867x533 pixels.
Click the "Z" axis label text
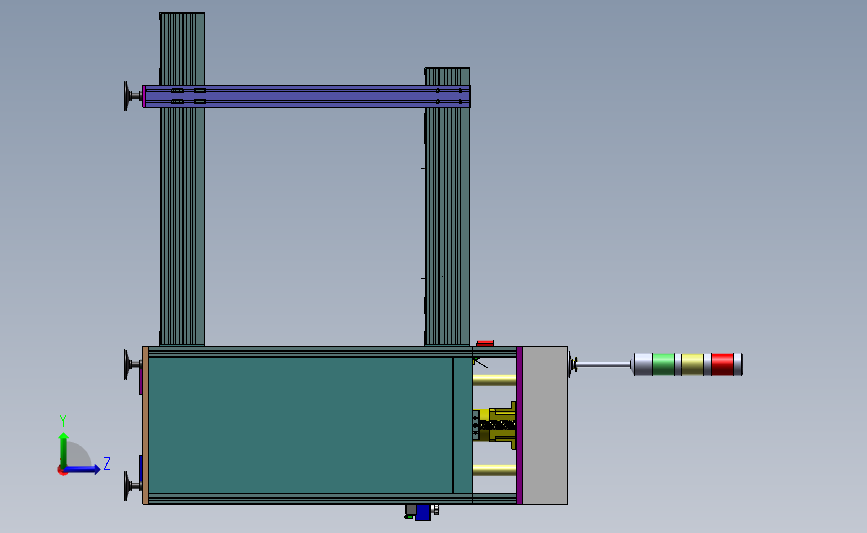tap(107, 463)
